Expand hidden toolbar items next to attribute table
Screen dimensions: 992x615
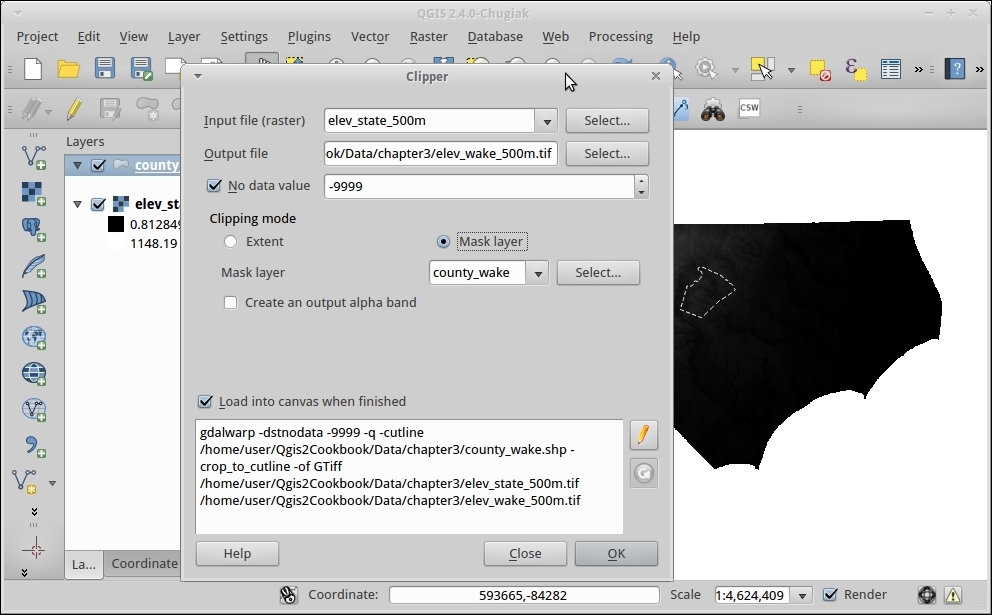pyautogui.click(x=919, y=69)
